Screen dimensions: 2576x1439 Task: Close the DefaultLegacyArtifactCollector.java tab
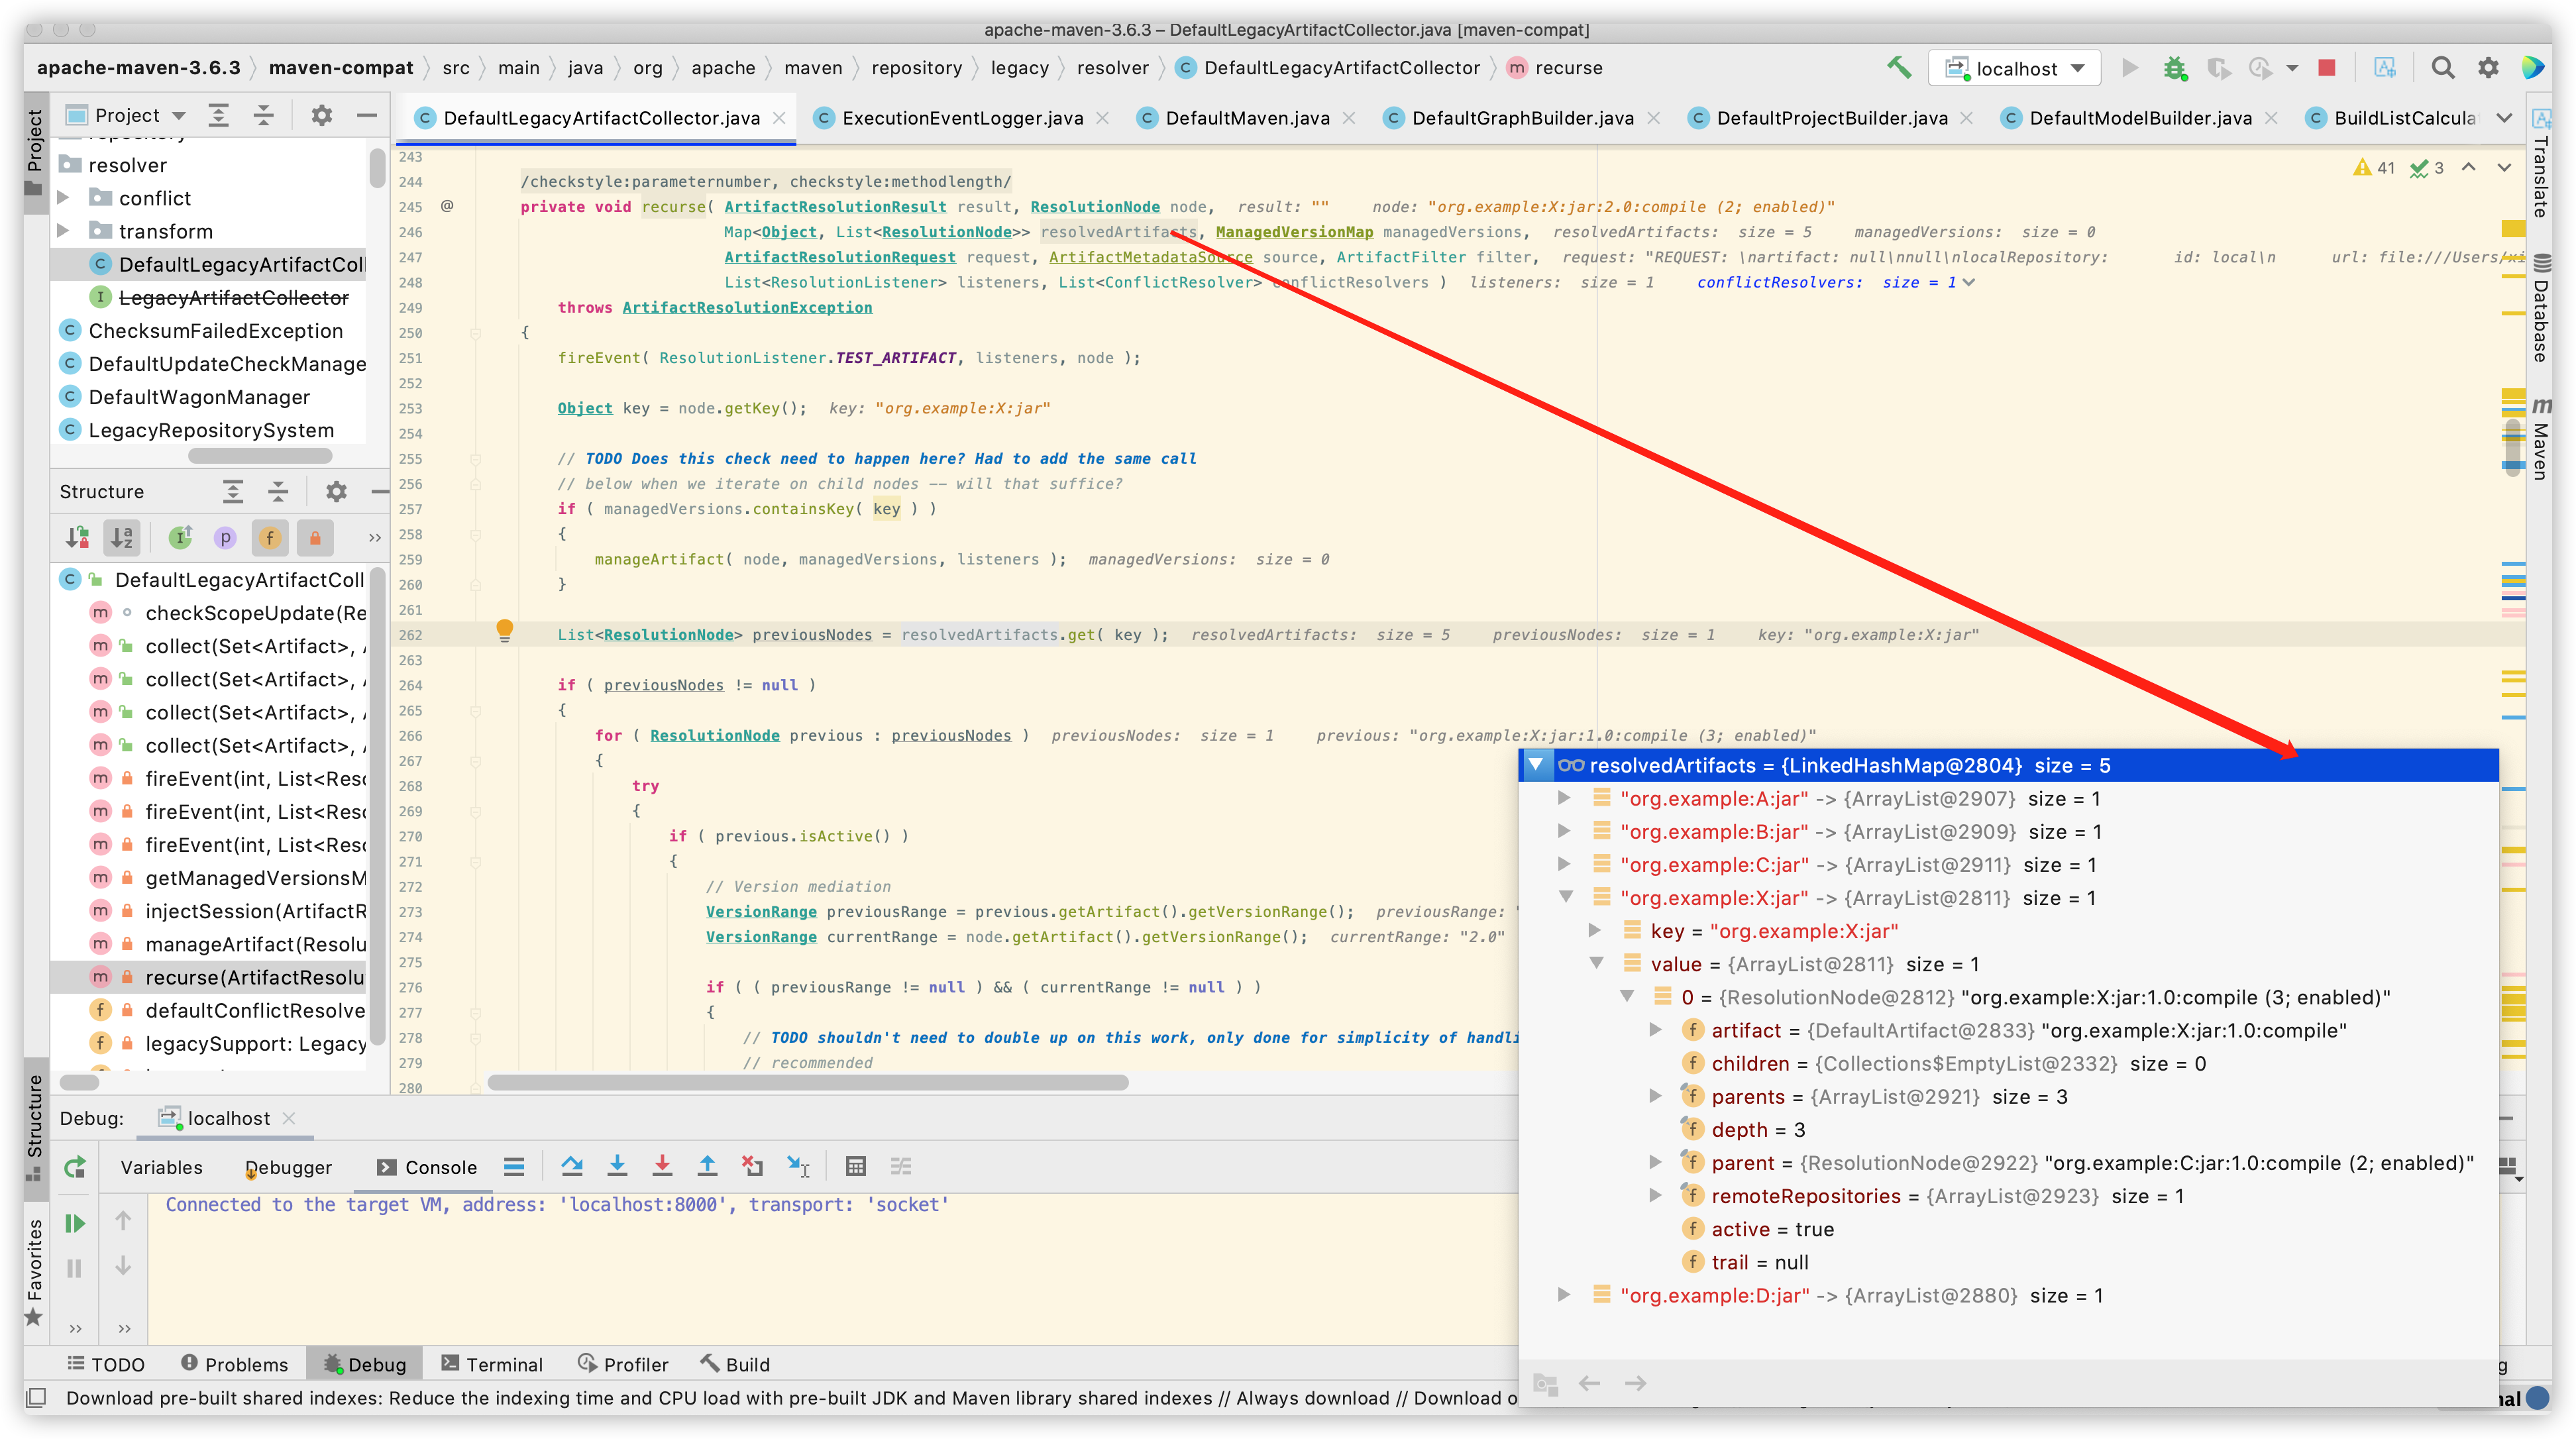coord(779,118)
